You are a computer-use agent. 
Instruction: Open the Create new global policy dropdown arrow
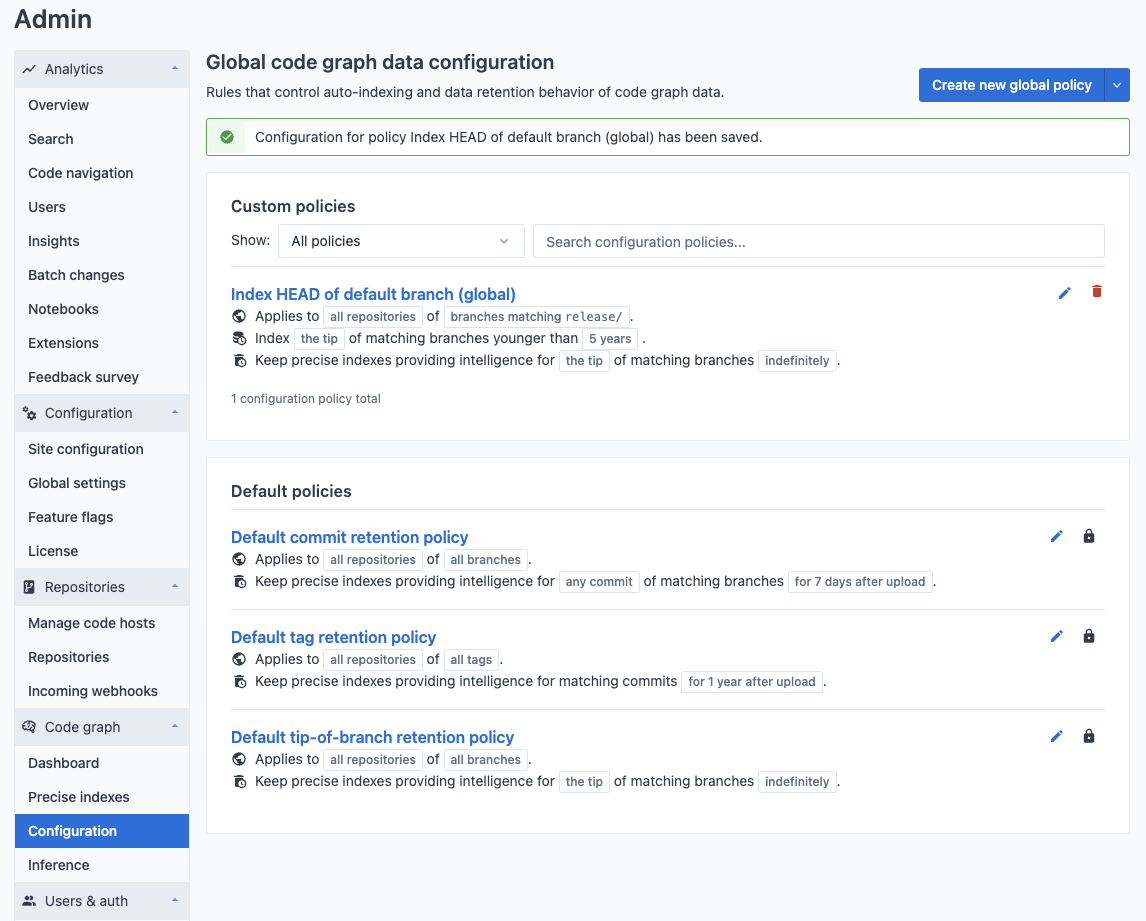coord(1117,85)
